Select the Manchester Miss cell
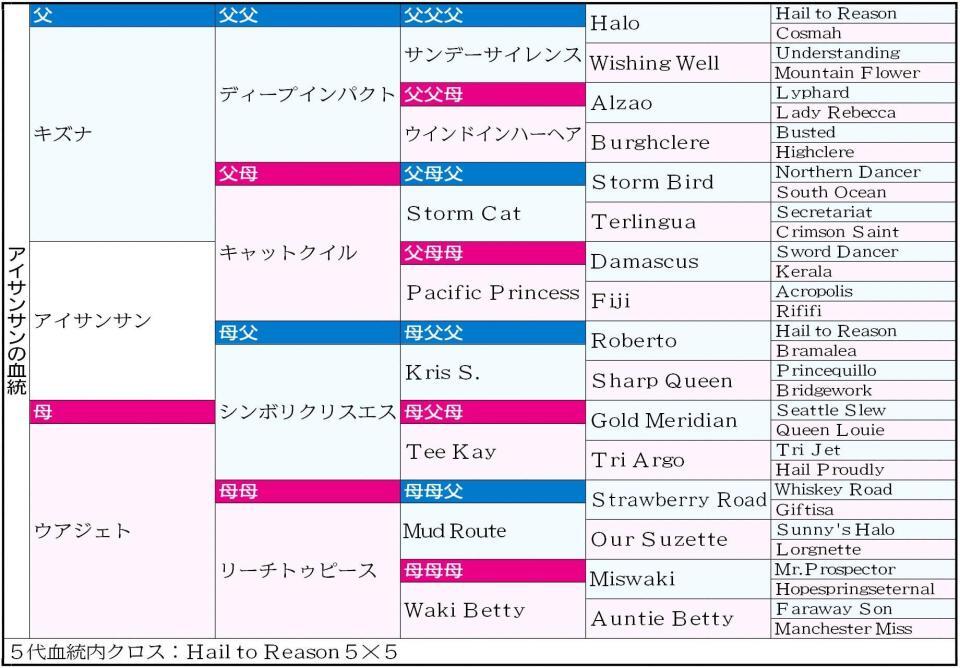This screenshot has height=668, width=960. pyautogui.click(x=863, y=628)
